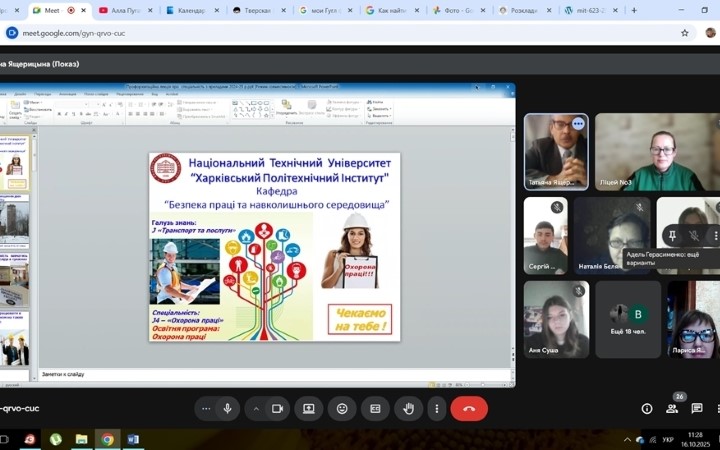This screenshot has height=450, width=720.
Task: Open options dots on Татьяна's video tile
Action: click(x=578, y=124)
